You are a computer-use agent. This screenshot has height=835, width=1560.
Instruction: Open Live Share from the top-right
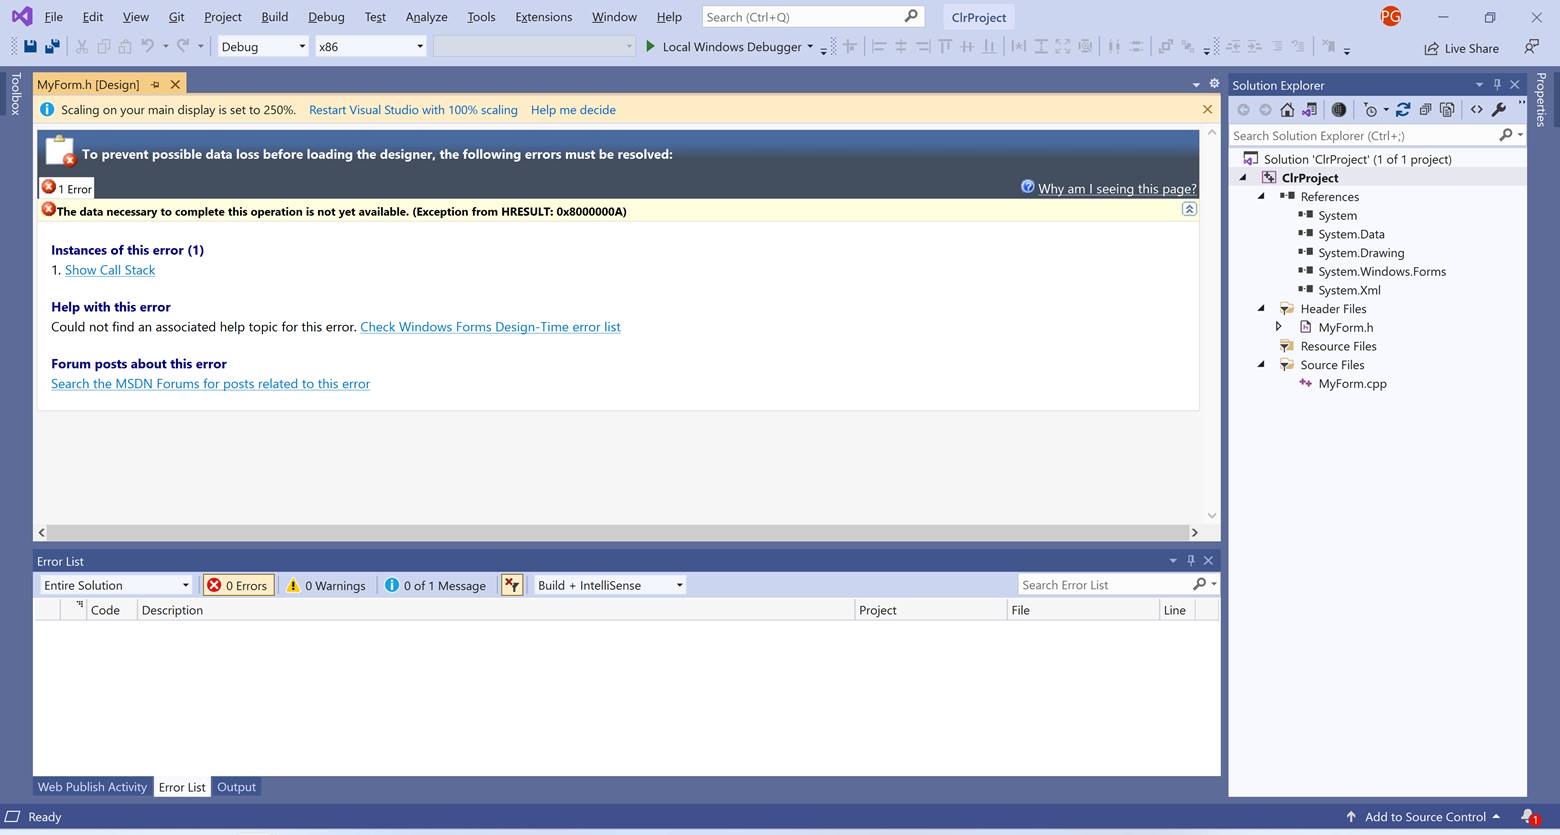coord(1462,48)
